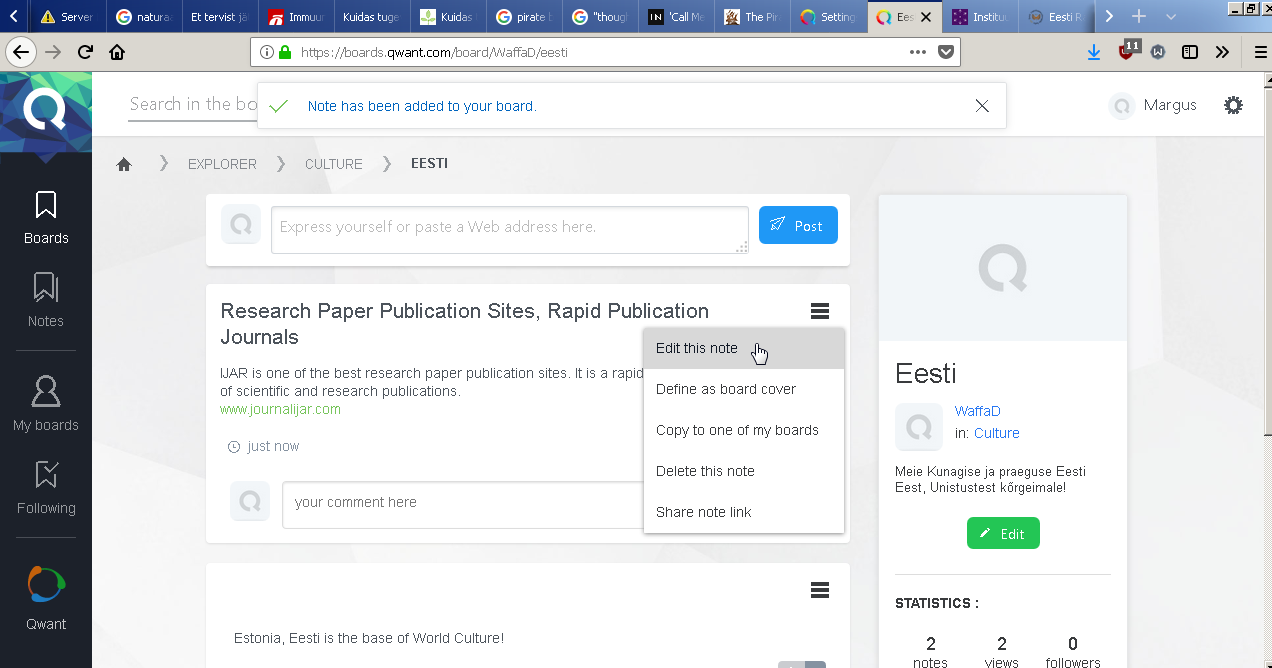The image size is (1272, 668).
Task: Open the settings gear next to Margus
Action: (1233, 105)
